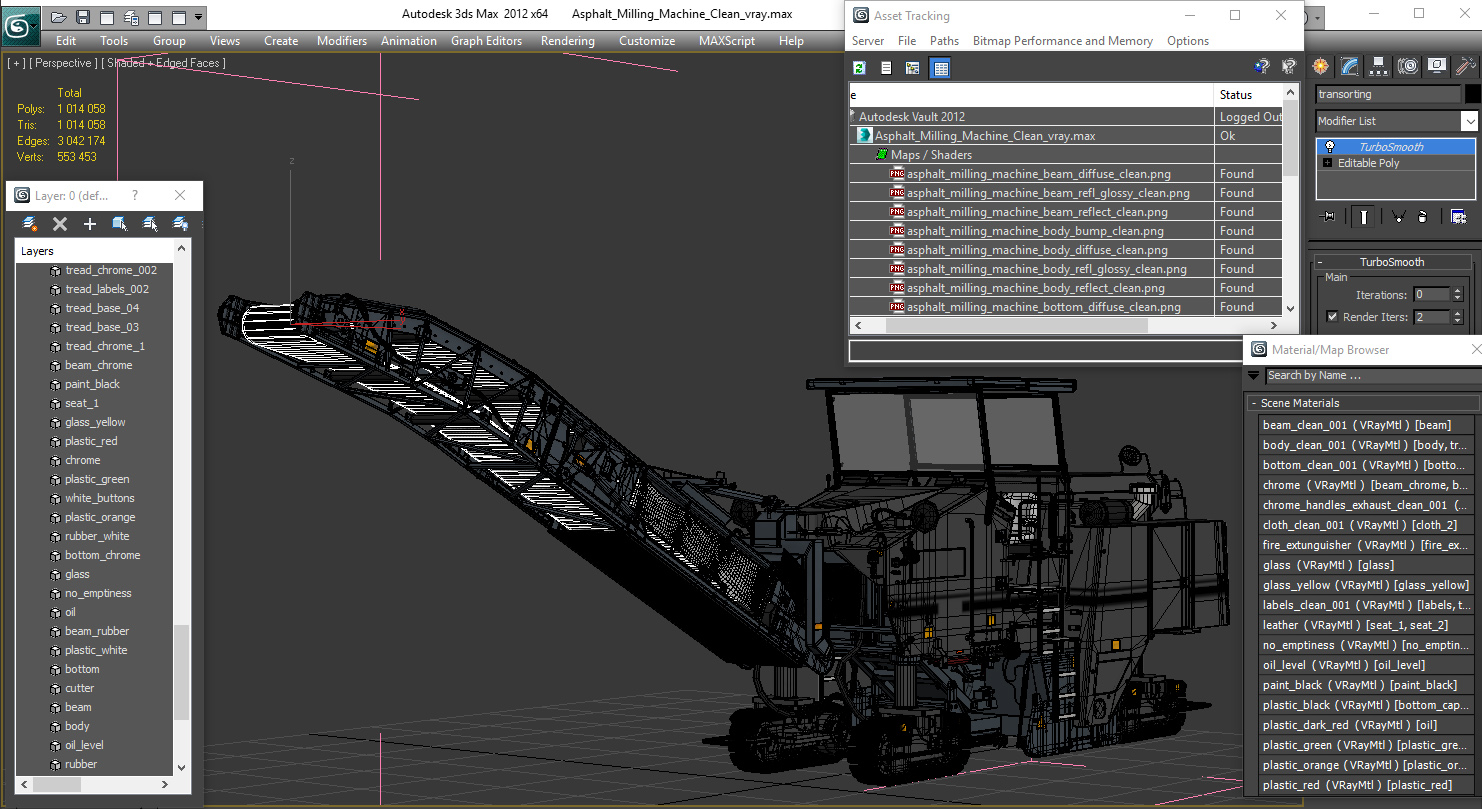The height and width of the screenshot is (810, 1482).
Task: Open the Modify command panel tab
Action: click(1350, 66)
